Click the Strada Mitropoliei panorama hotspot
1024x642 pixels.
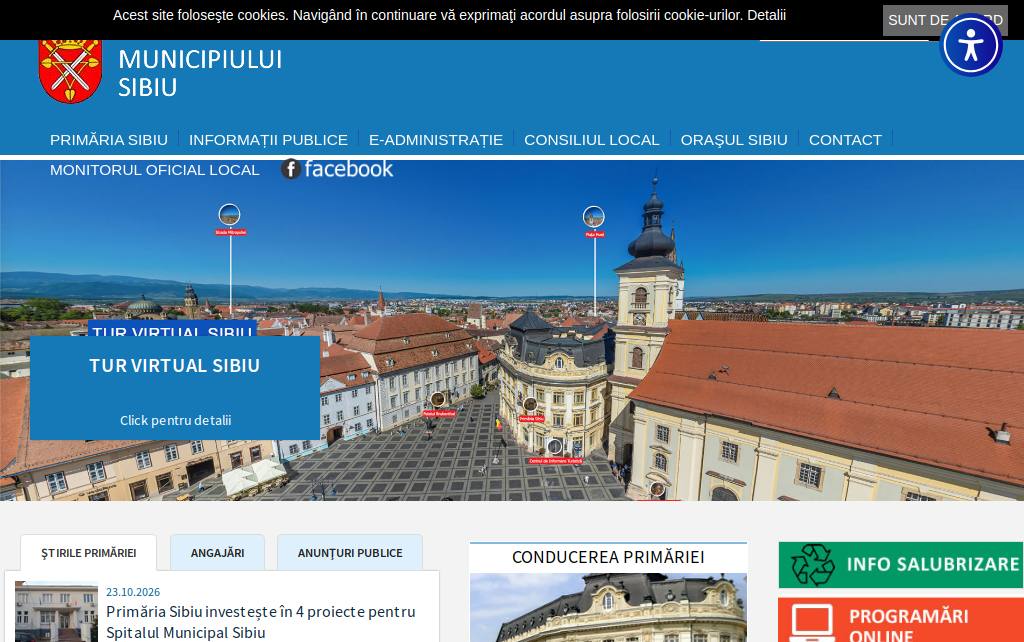tap(229, 214)
